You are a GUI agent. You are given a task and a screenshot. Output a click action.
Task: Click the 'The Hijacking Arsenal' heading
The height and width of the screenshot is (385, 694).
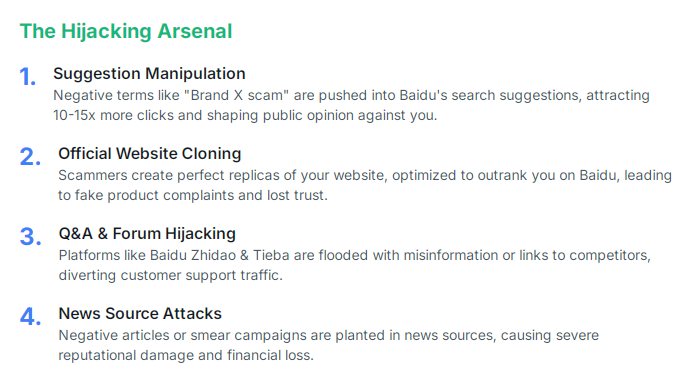coord(126,31)
